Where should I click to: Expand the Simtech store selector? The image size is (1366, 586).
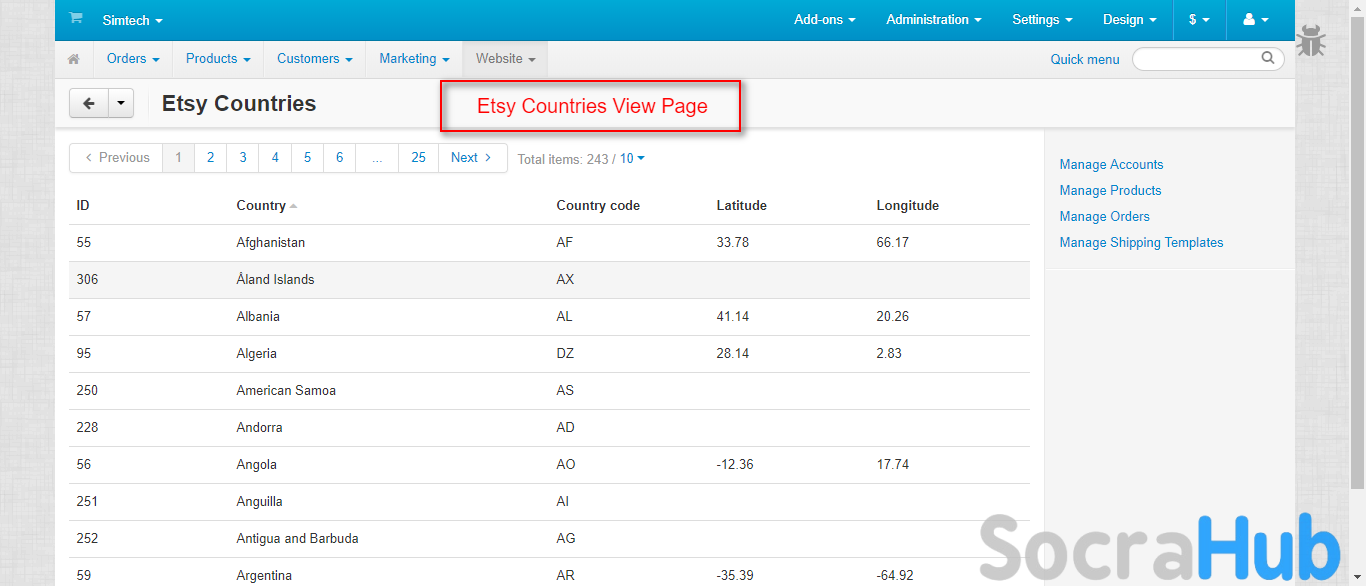point(132,20)
